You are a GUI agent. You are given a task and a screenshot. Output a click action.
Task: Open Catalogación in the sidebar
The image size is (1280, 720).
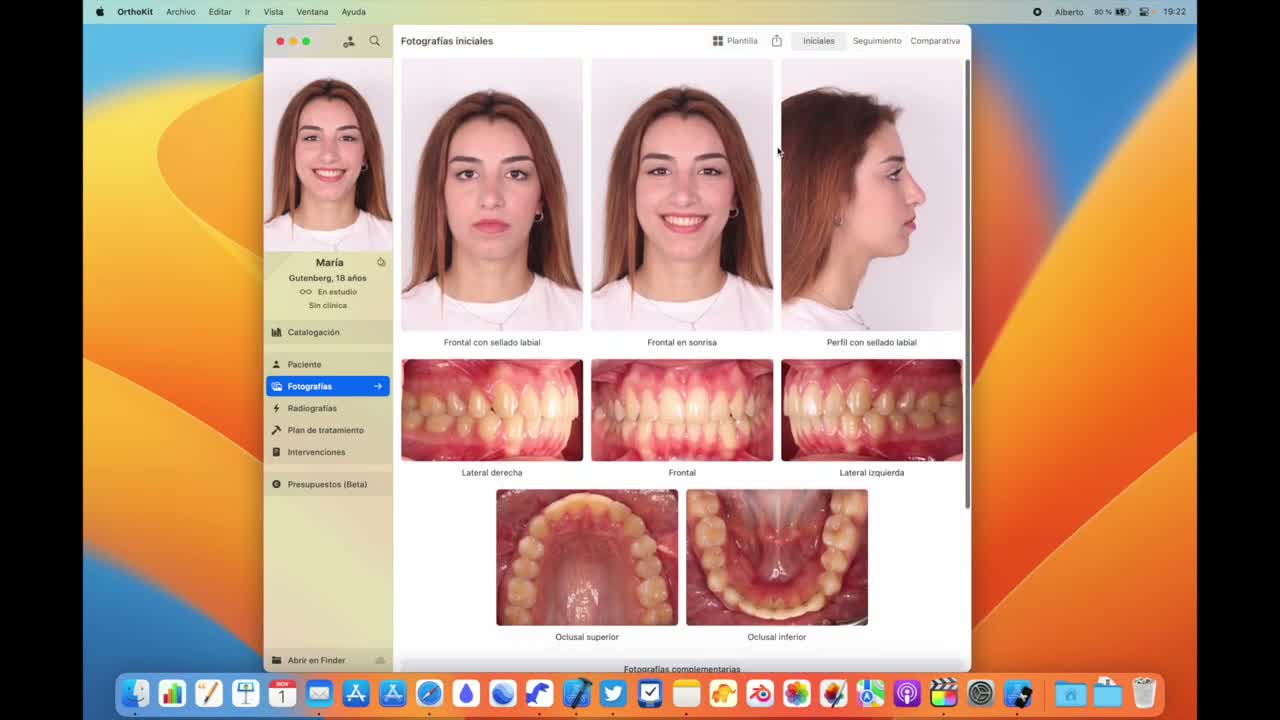pos(328,332)
